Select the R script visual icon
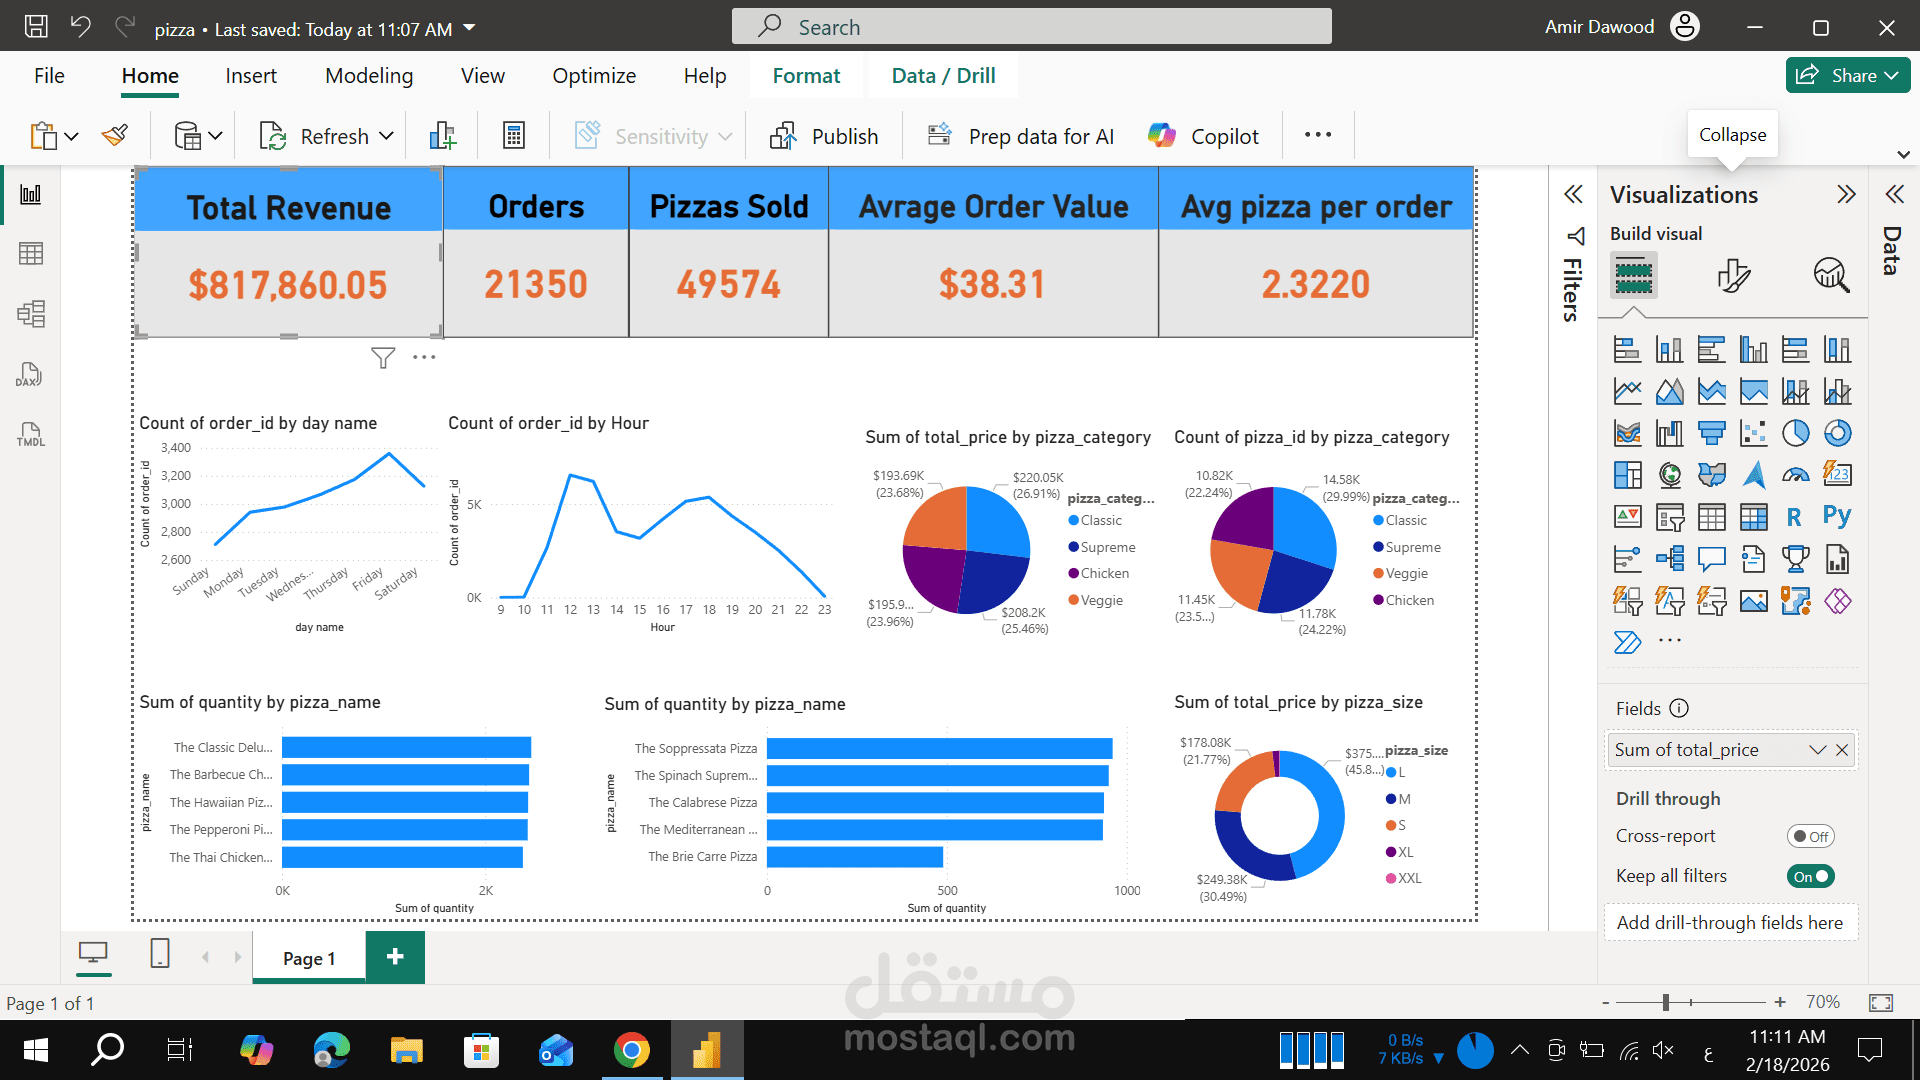This screenshot has height=1080, width=1920. pyautogui.click(x=1794, y=516)
